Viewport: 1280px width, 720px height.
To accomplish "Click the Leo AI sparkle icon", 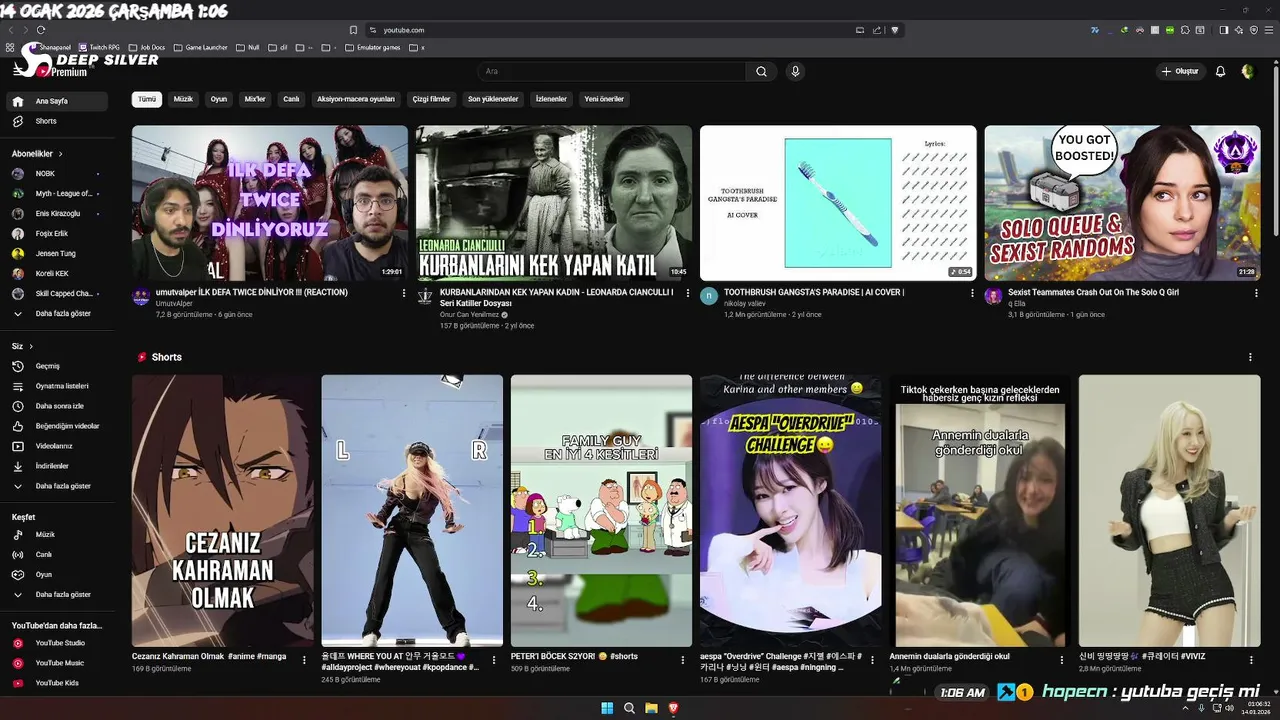I will pyautogui.click(x=1239, y=30).
